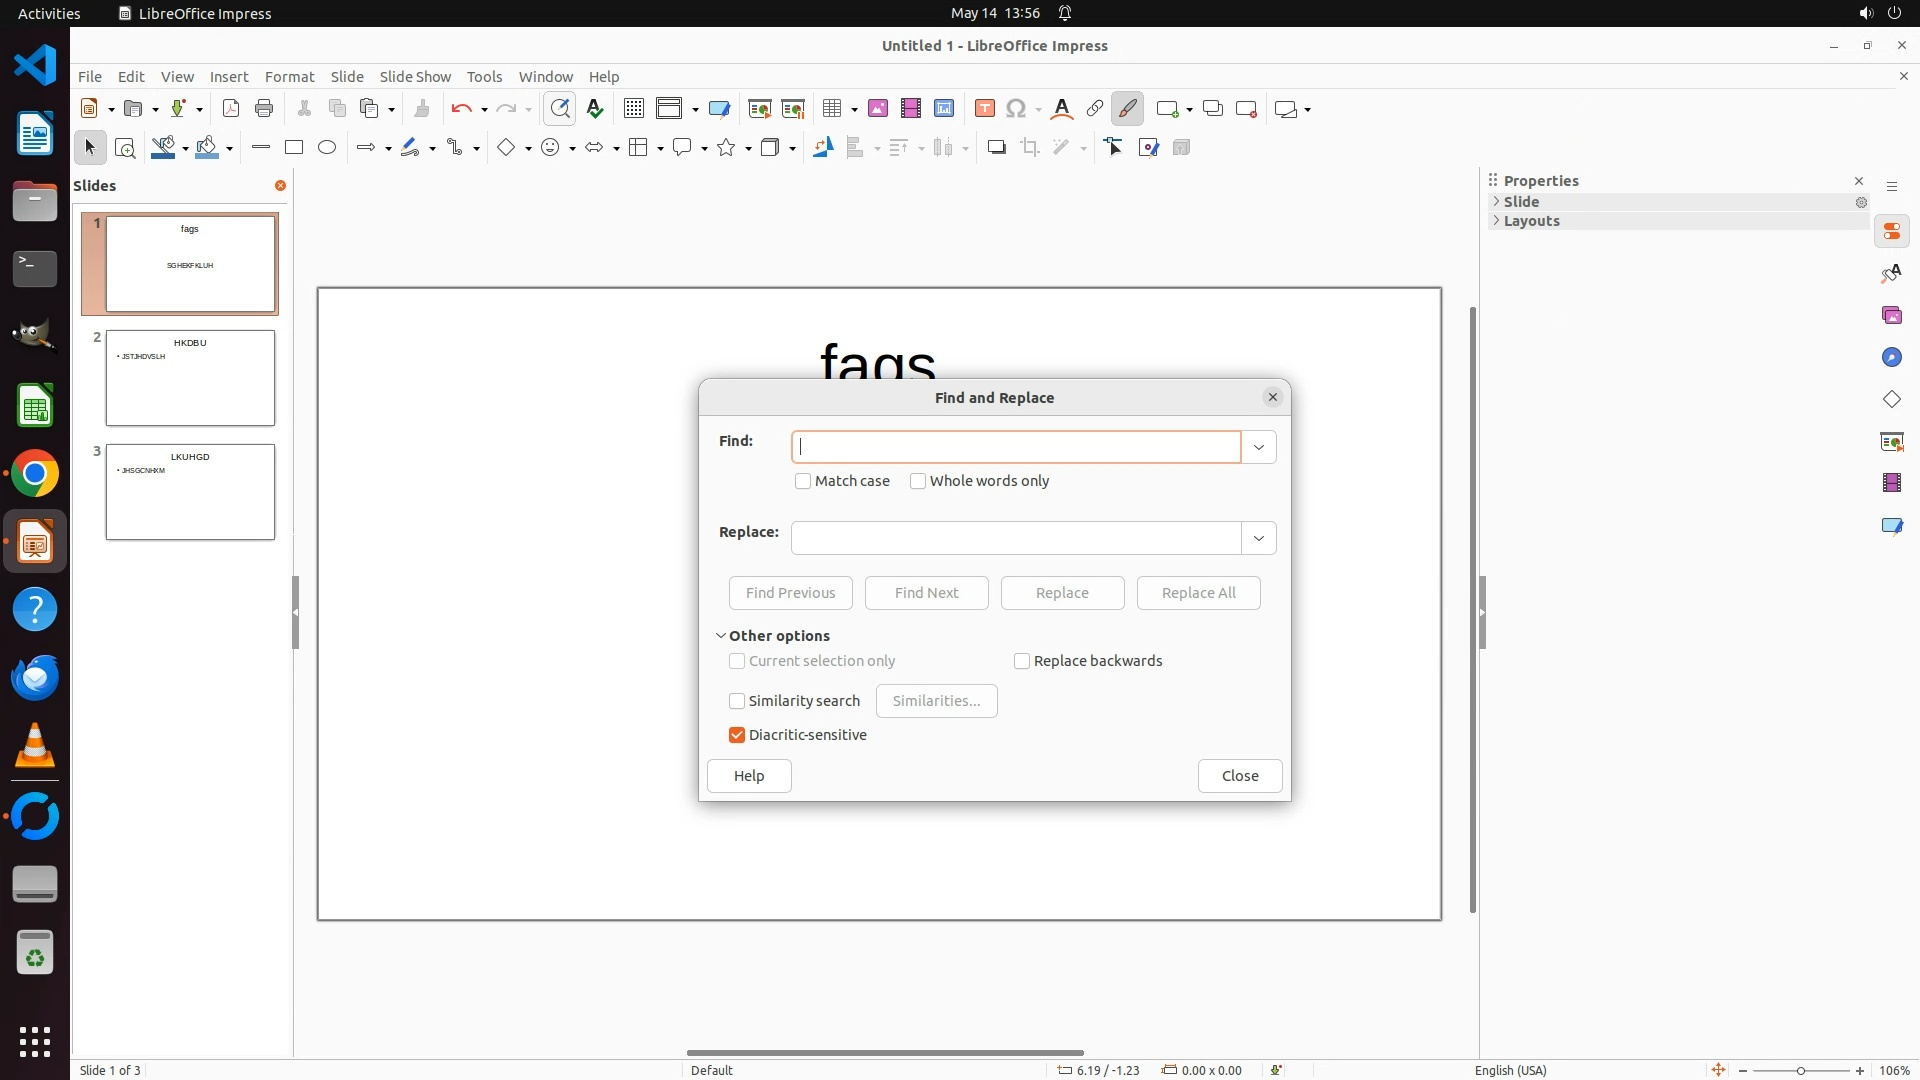Open the Slide Show menu
The height and width of the screenshot is (1080, 1920).
(415, 77)
